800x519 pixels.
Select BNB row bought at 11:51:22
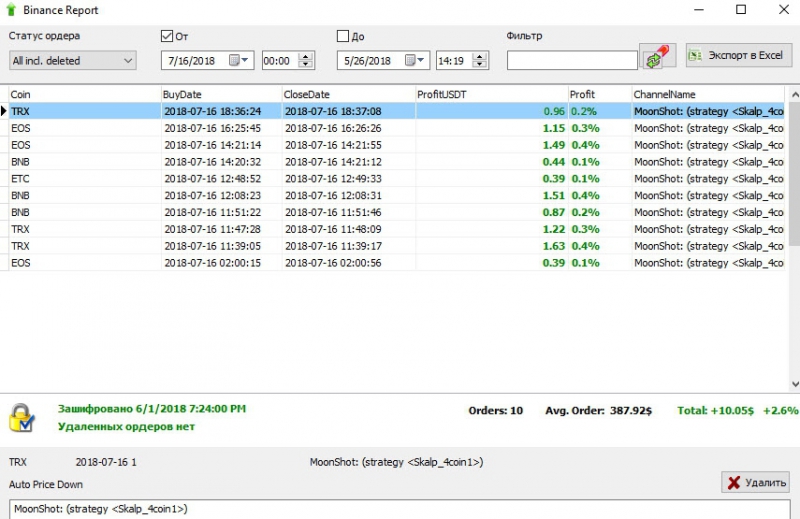[396, 212]
